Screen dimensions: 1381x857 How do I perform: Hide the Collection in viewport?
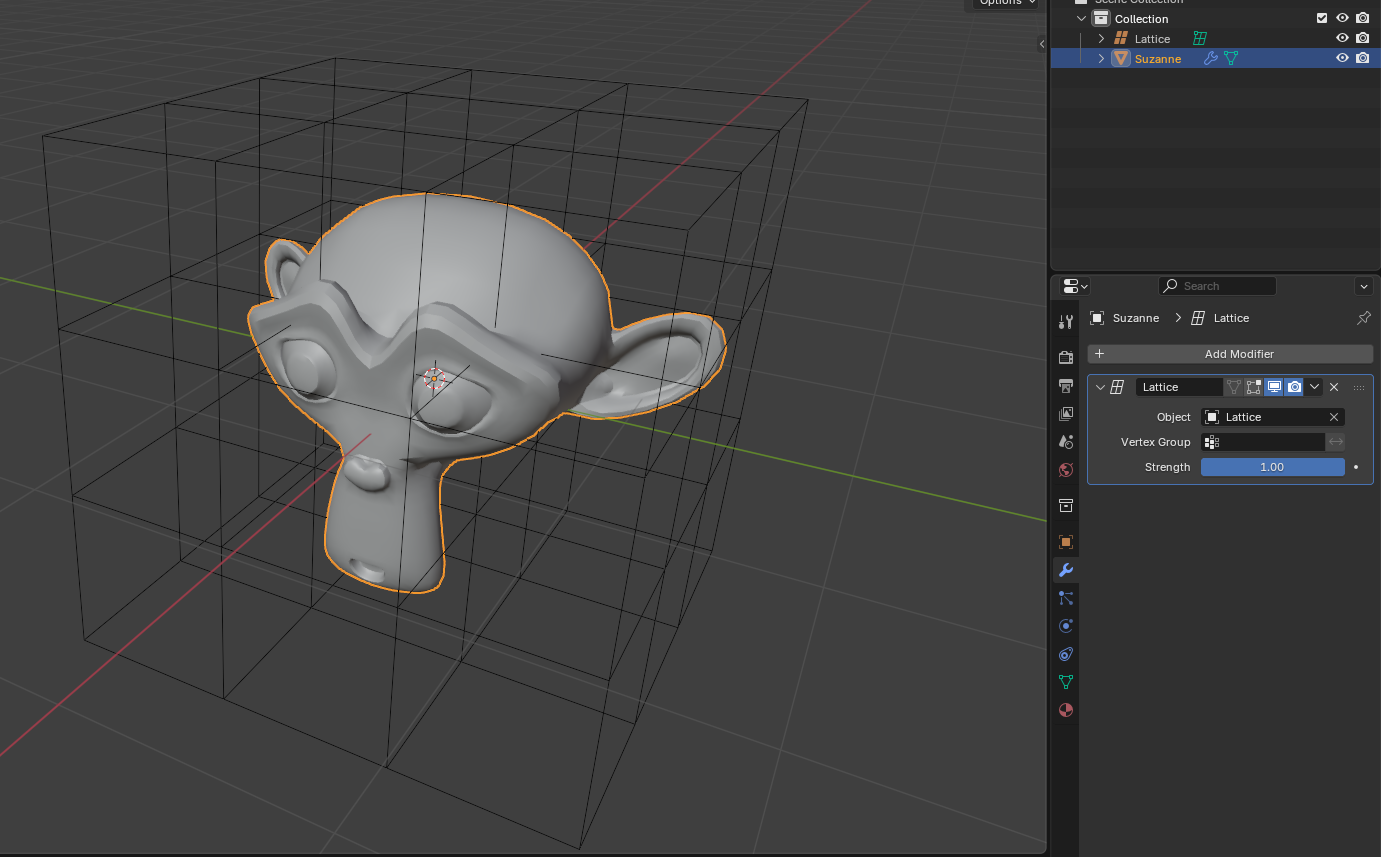click(x=1343, y=19)
